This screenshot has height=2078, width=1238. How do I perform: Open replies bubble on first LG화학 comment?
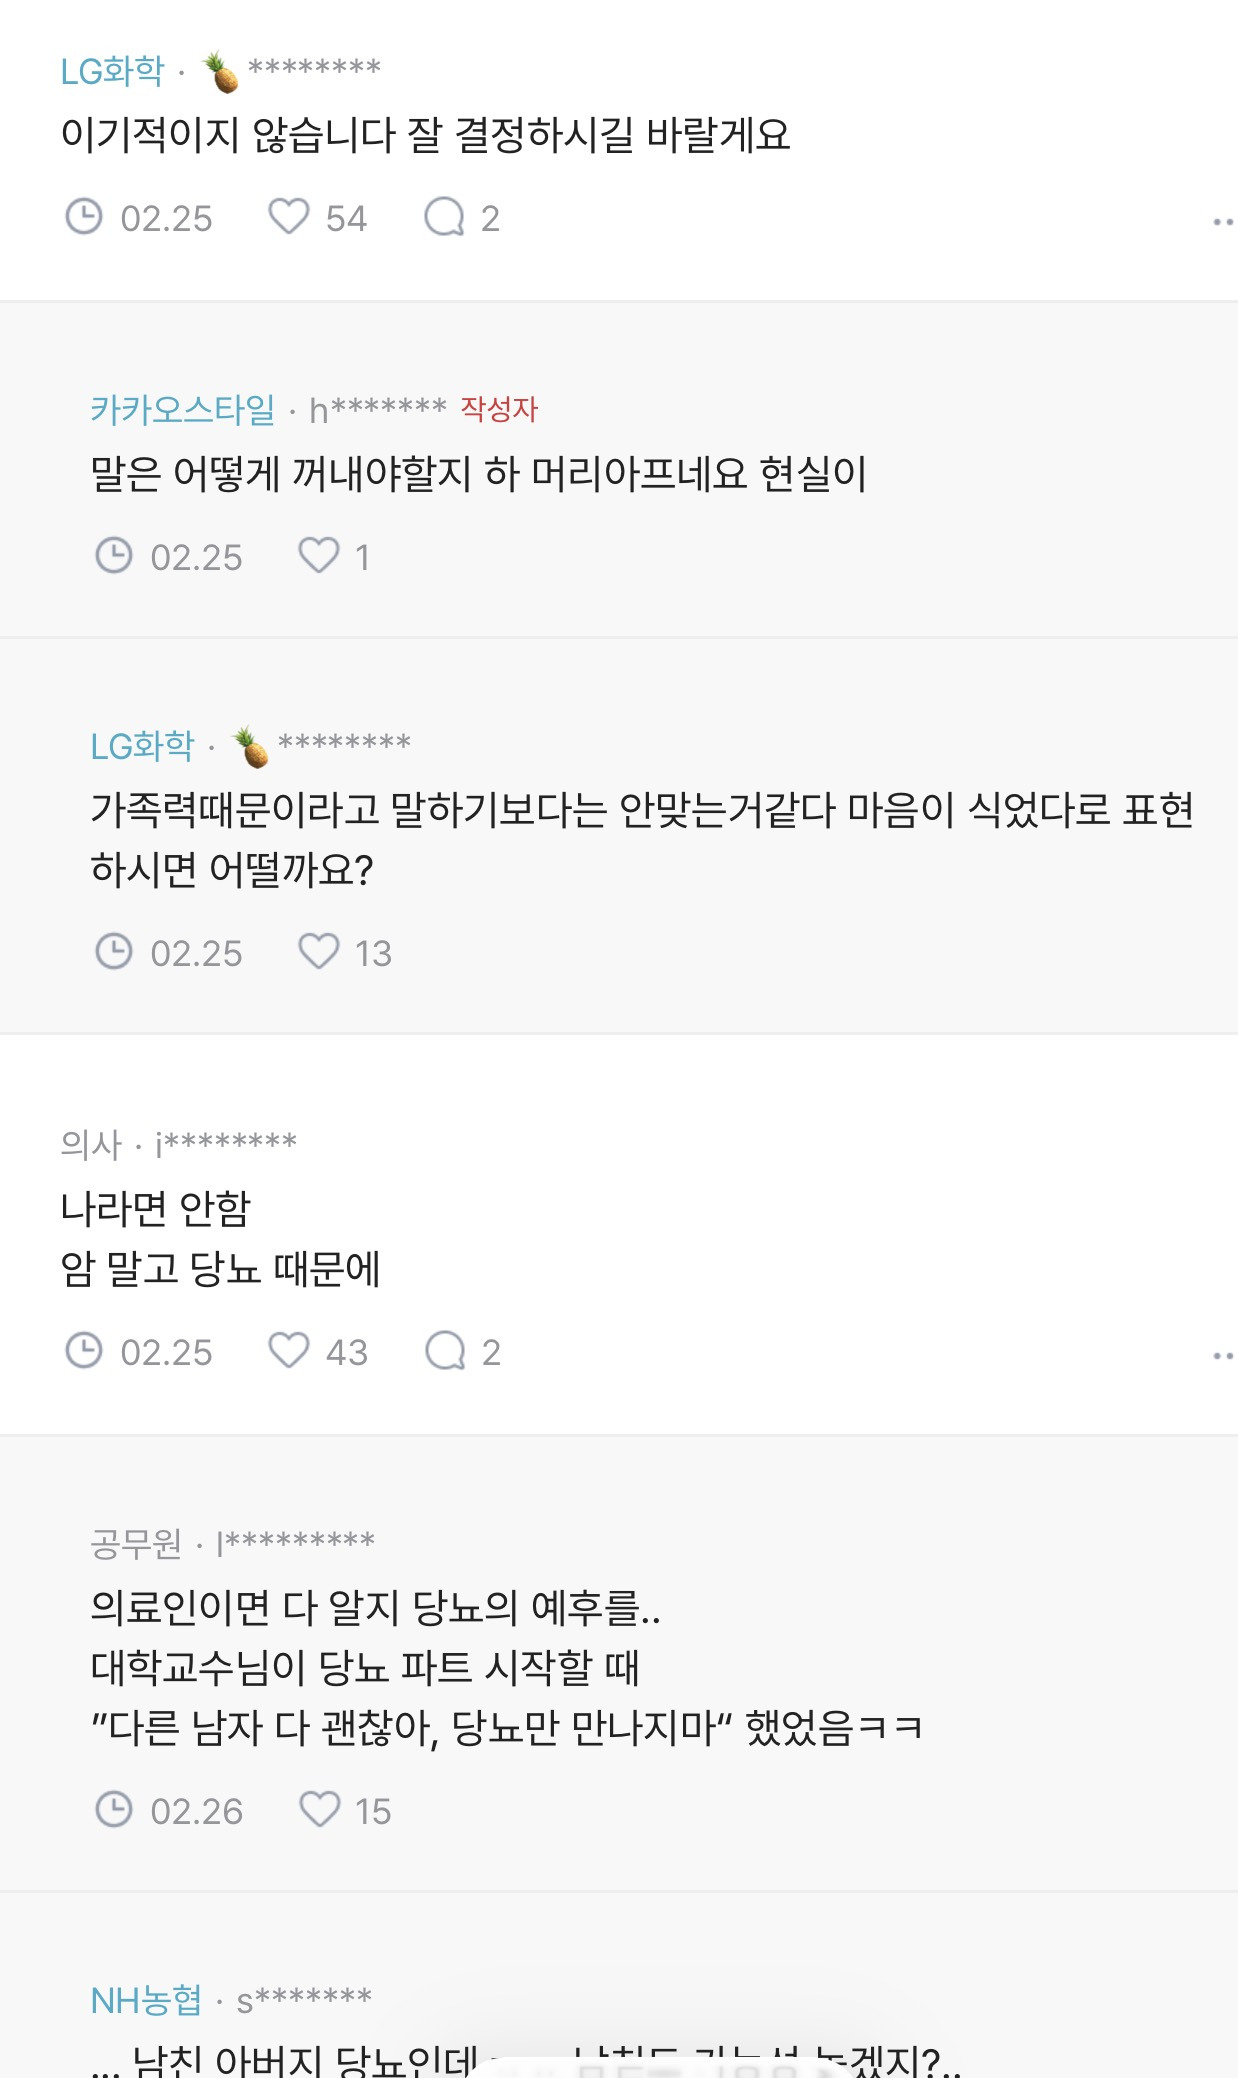(444, 216)
